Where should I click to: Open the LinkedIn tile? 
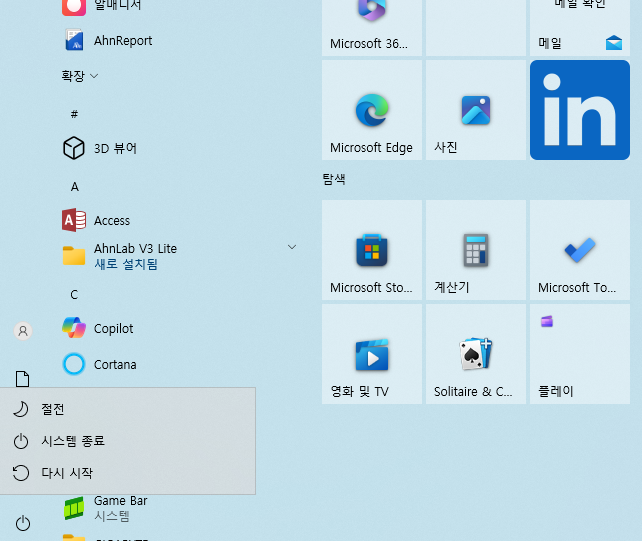(580, 110)
